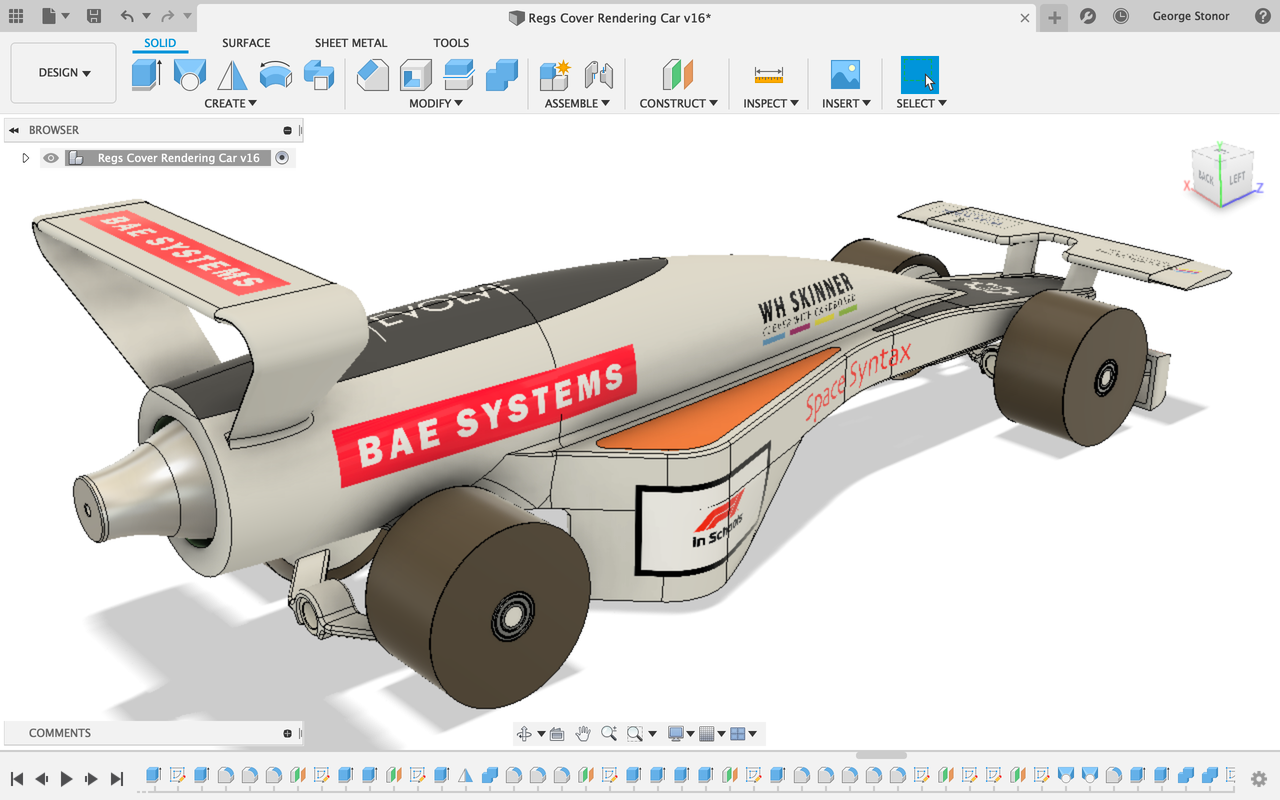Click the extensions icon beside new tab button
The image size is (1280, 800).
point(1088,17)
